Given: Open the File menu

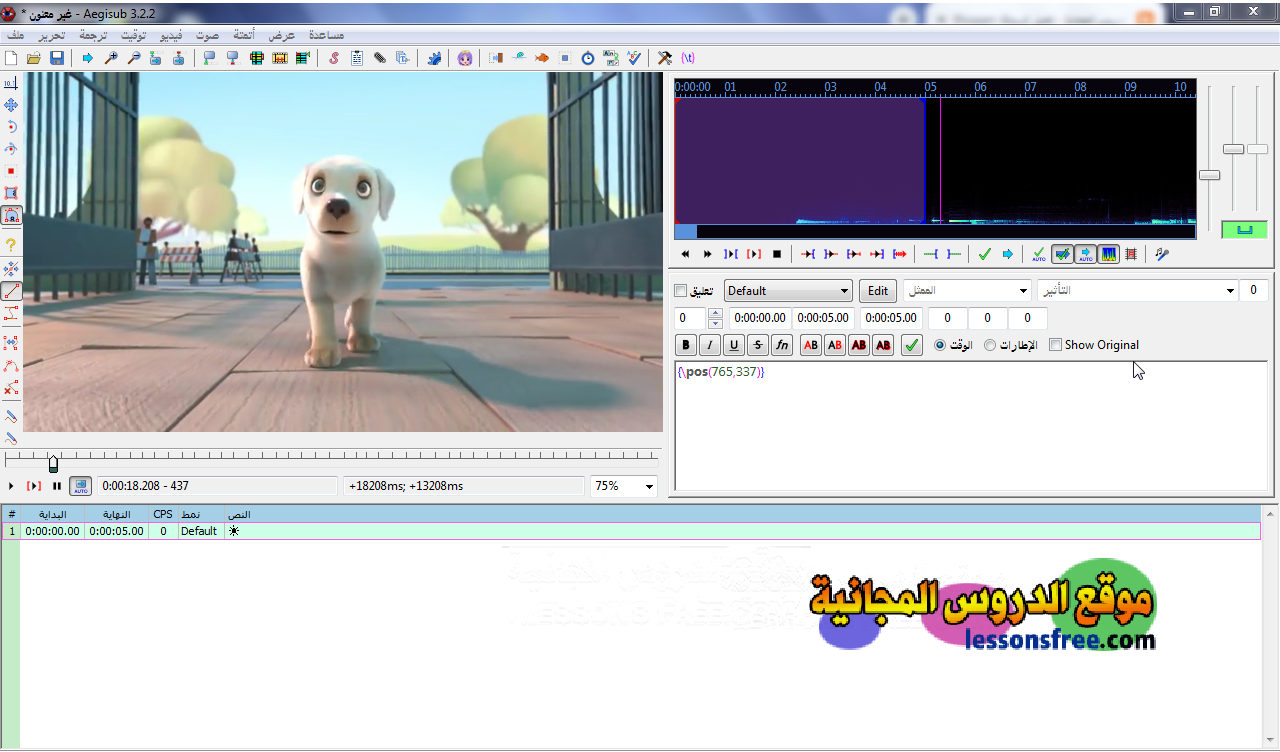Looking at the screenshot, I should pos(16,34).
